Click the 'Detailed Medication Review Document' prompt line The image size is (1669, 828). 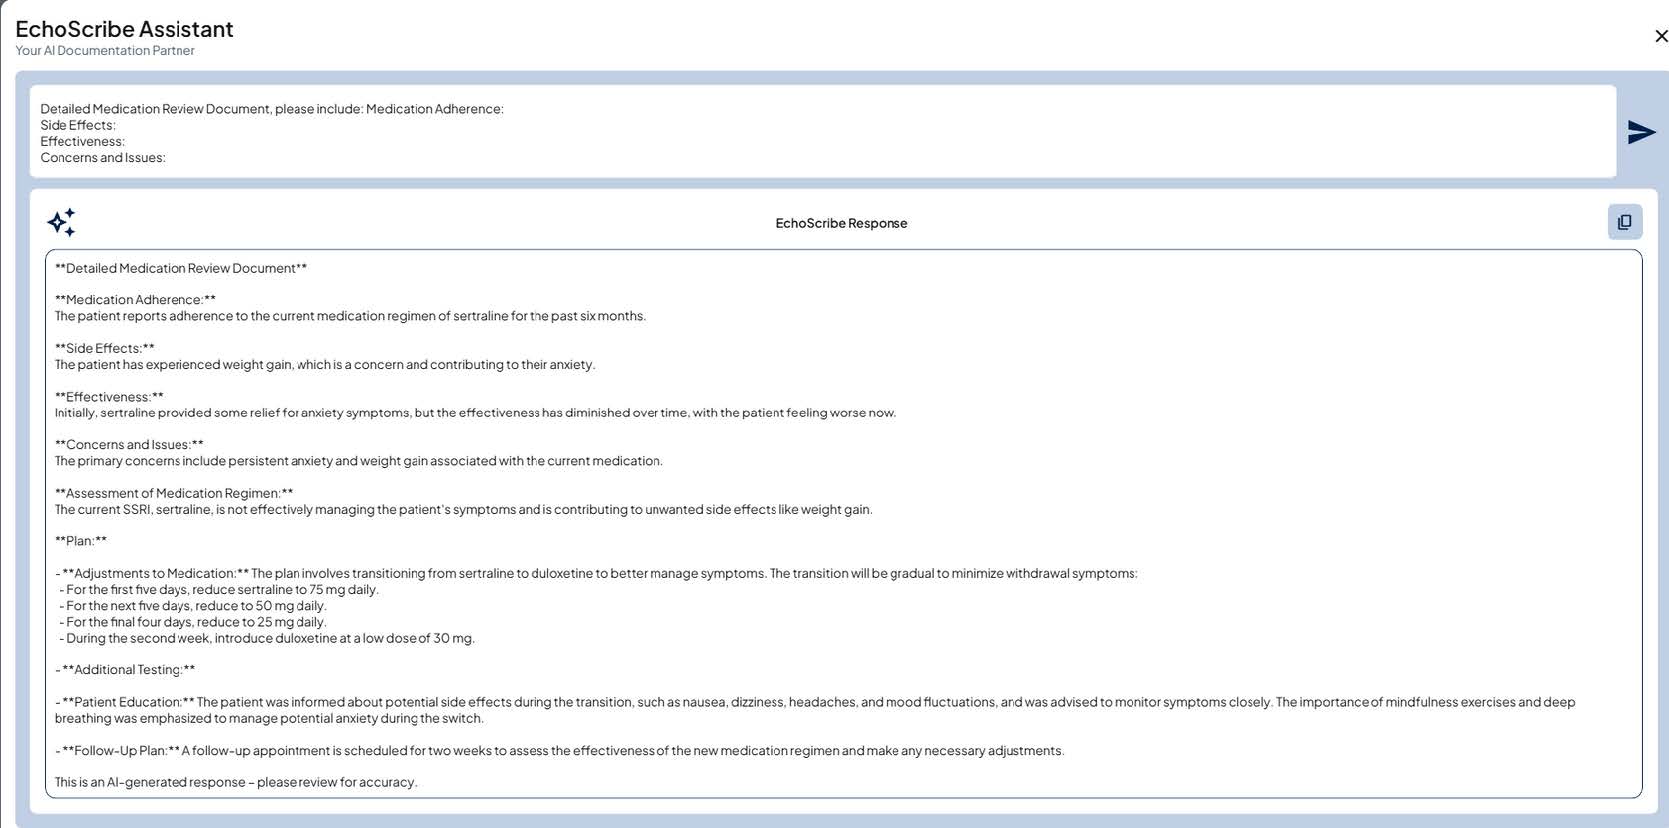271,109
